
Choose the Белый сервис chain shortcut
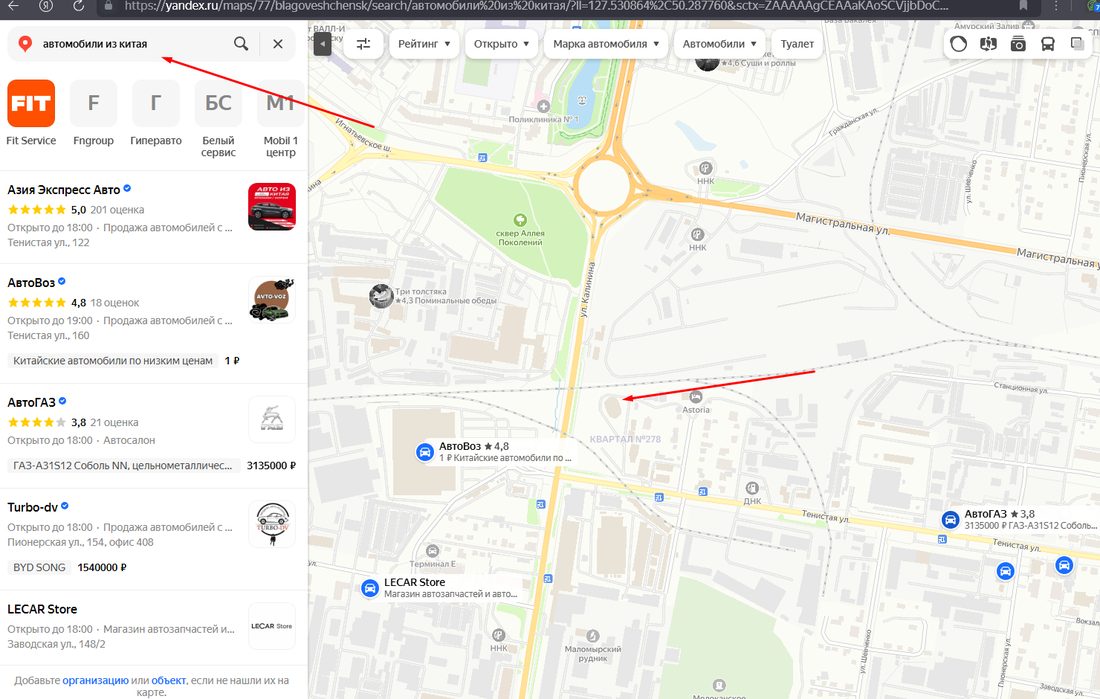coord(218,119)
